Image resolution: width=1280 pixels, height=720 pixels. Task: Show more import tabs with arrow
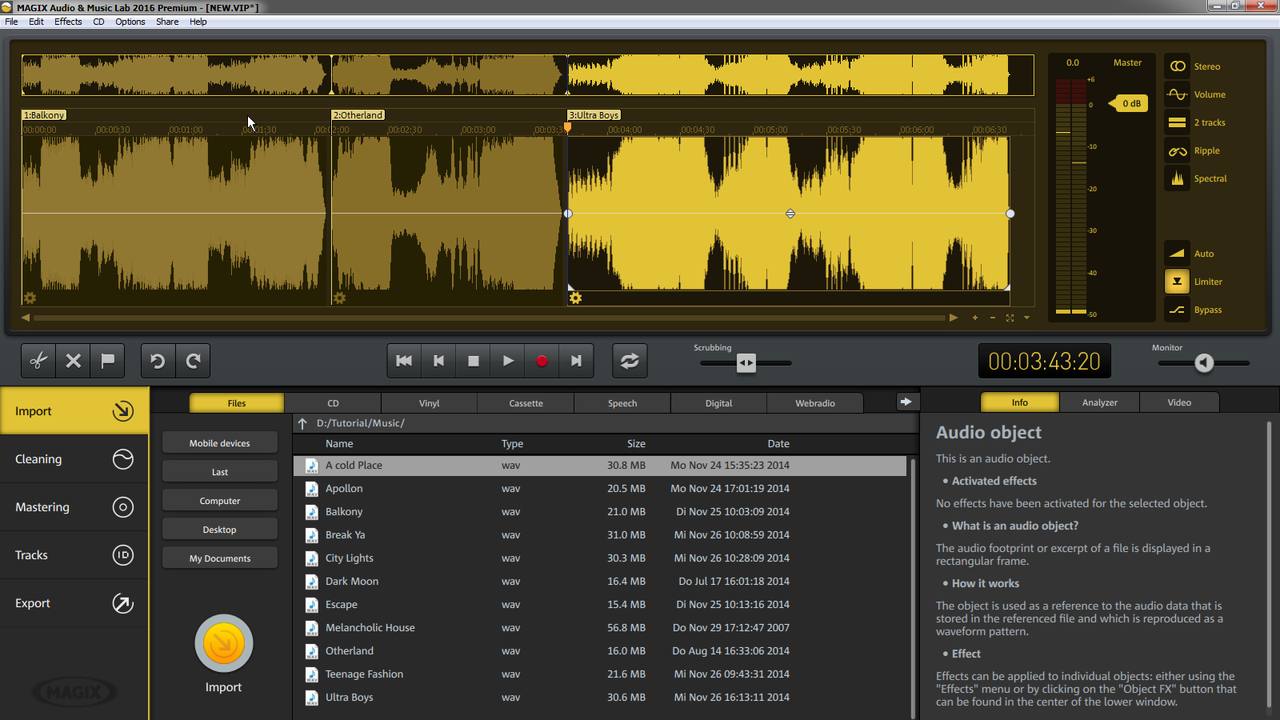pyautogui.click(x=905, y=402)
